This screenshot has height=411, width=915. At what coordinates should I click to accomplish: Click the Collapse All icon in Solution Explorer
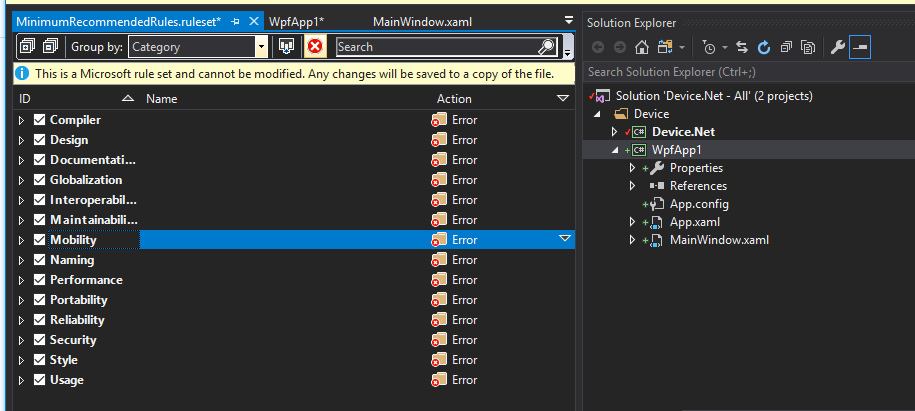(x=786, y=47)
